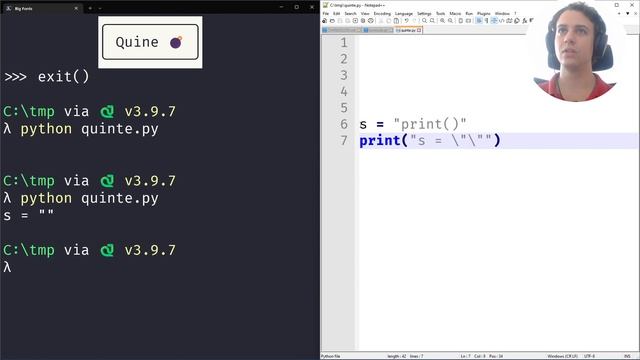Open the Window menu
This screenshot has height=360, width=640.
click(502, 13)
